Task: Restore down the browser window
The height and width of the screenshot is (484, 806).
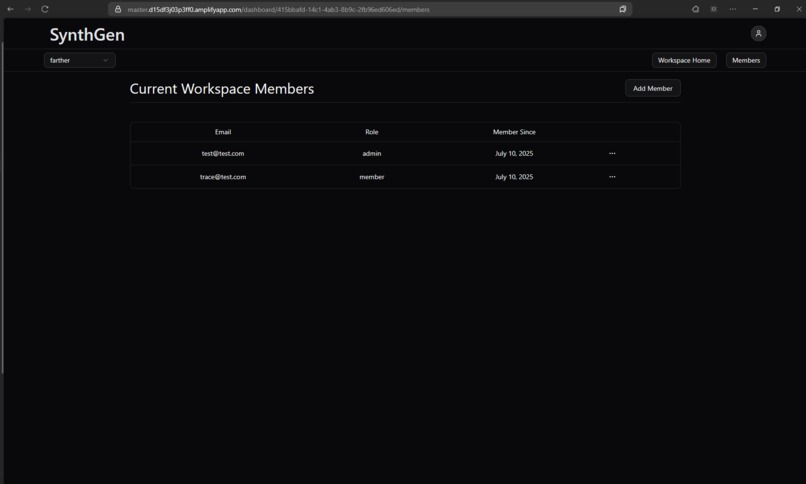Action: pyautogui.click(x=777, y=9)
